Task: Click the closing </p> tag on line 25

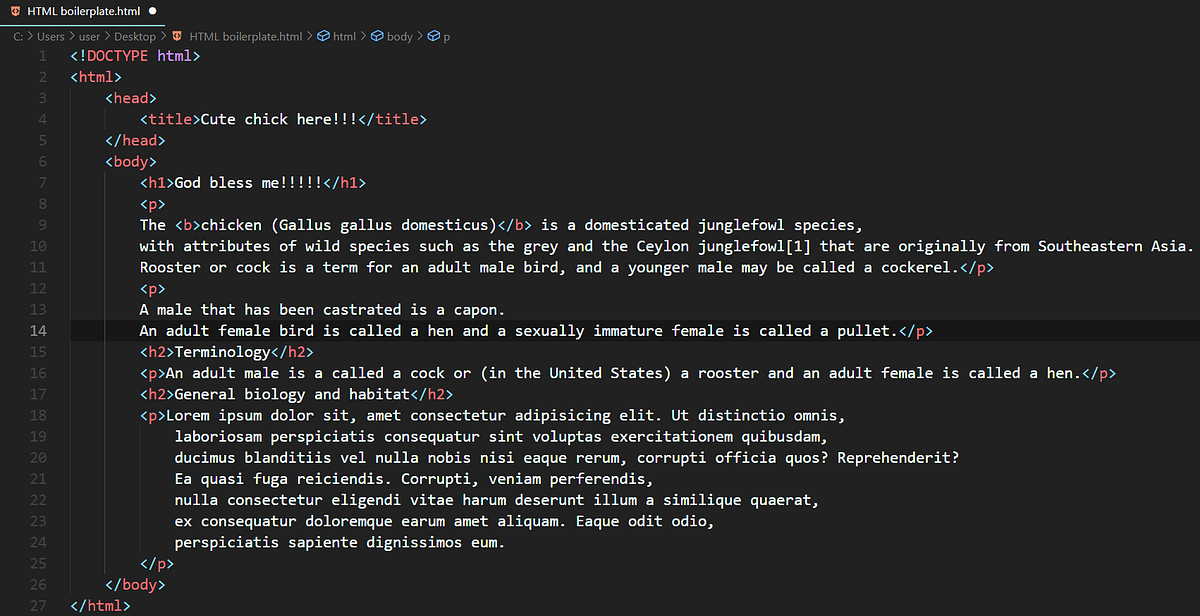Action: [157, 563]
